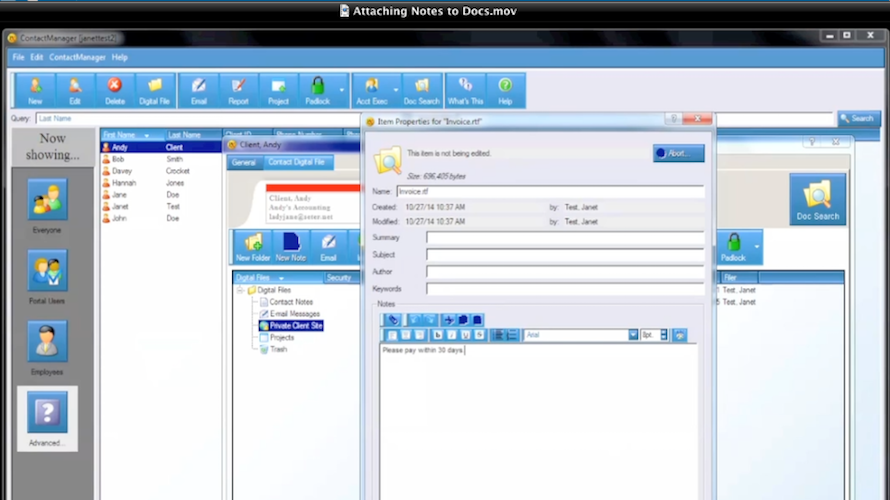
Task: Click the Summary input field
Action: (x=565, y=238)
